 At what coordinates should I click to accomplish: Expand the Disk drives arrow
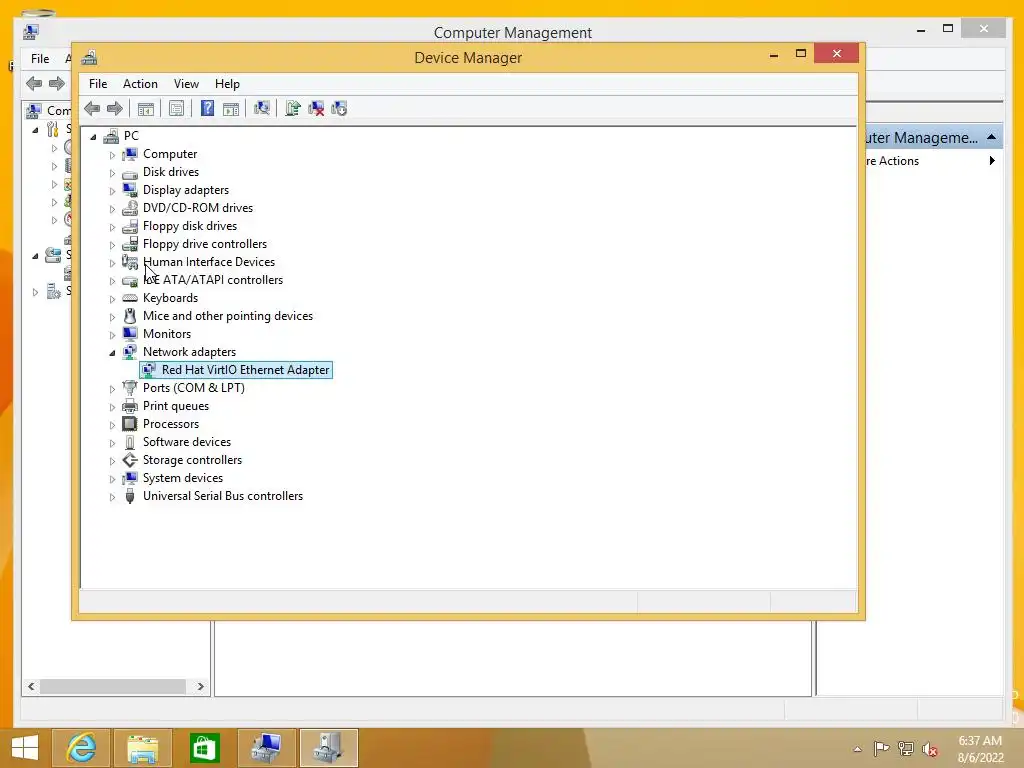tap(112, 173)
